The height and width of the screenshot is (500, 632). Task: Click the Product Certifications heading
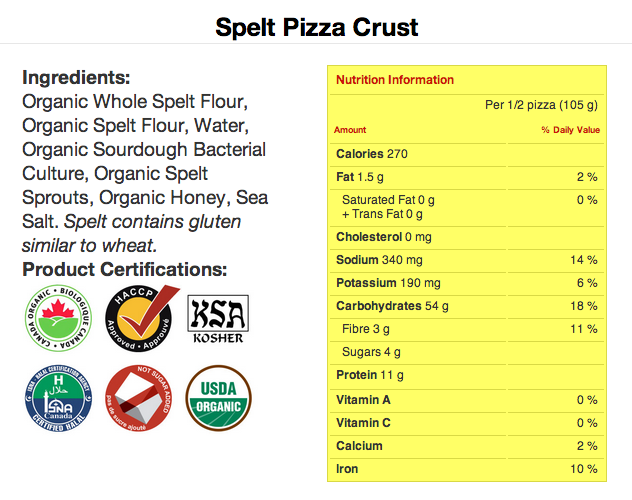click(125, 269)
